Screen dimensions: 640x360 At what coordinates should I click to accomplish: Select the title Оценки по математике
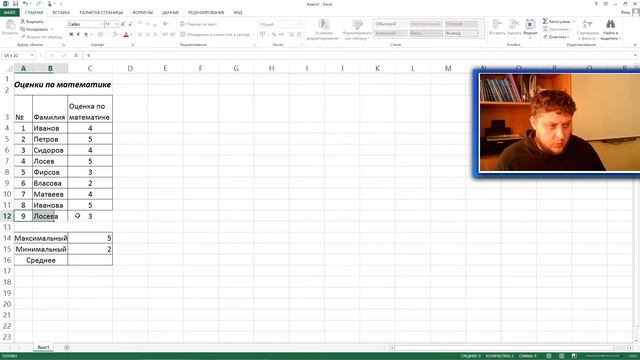[62, 84]
